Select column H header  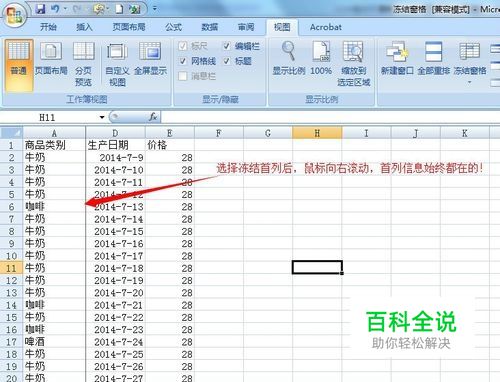pos(317,133)
